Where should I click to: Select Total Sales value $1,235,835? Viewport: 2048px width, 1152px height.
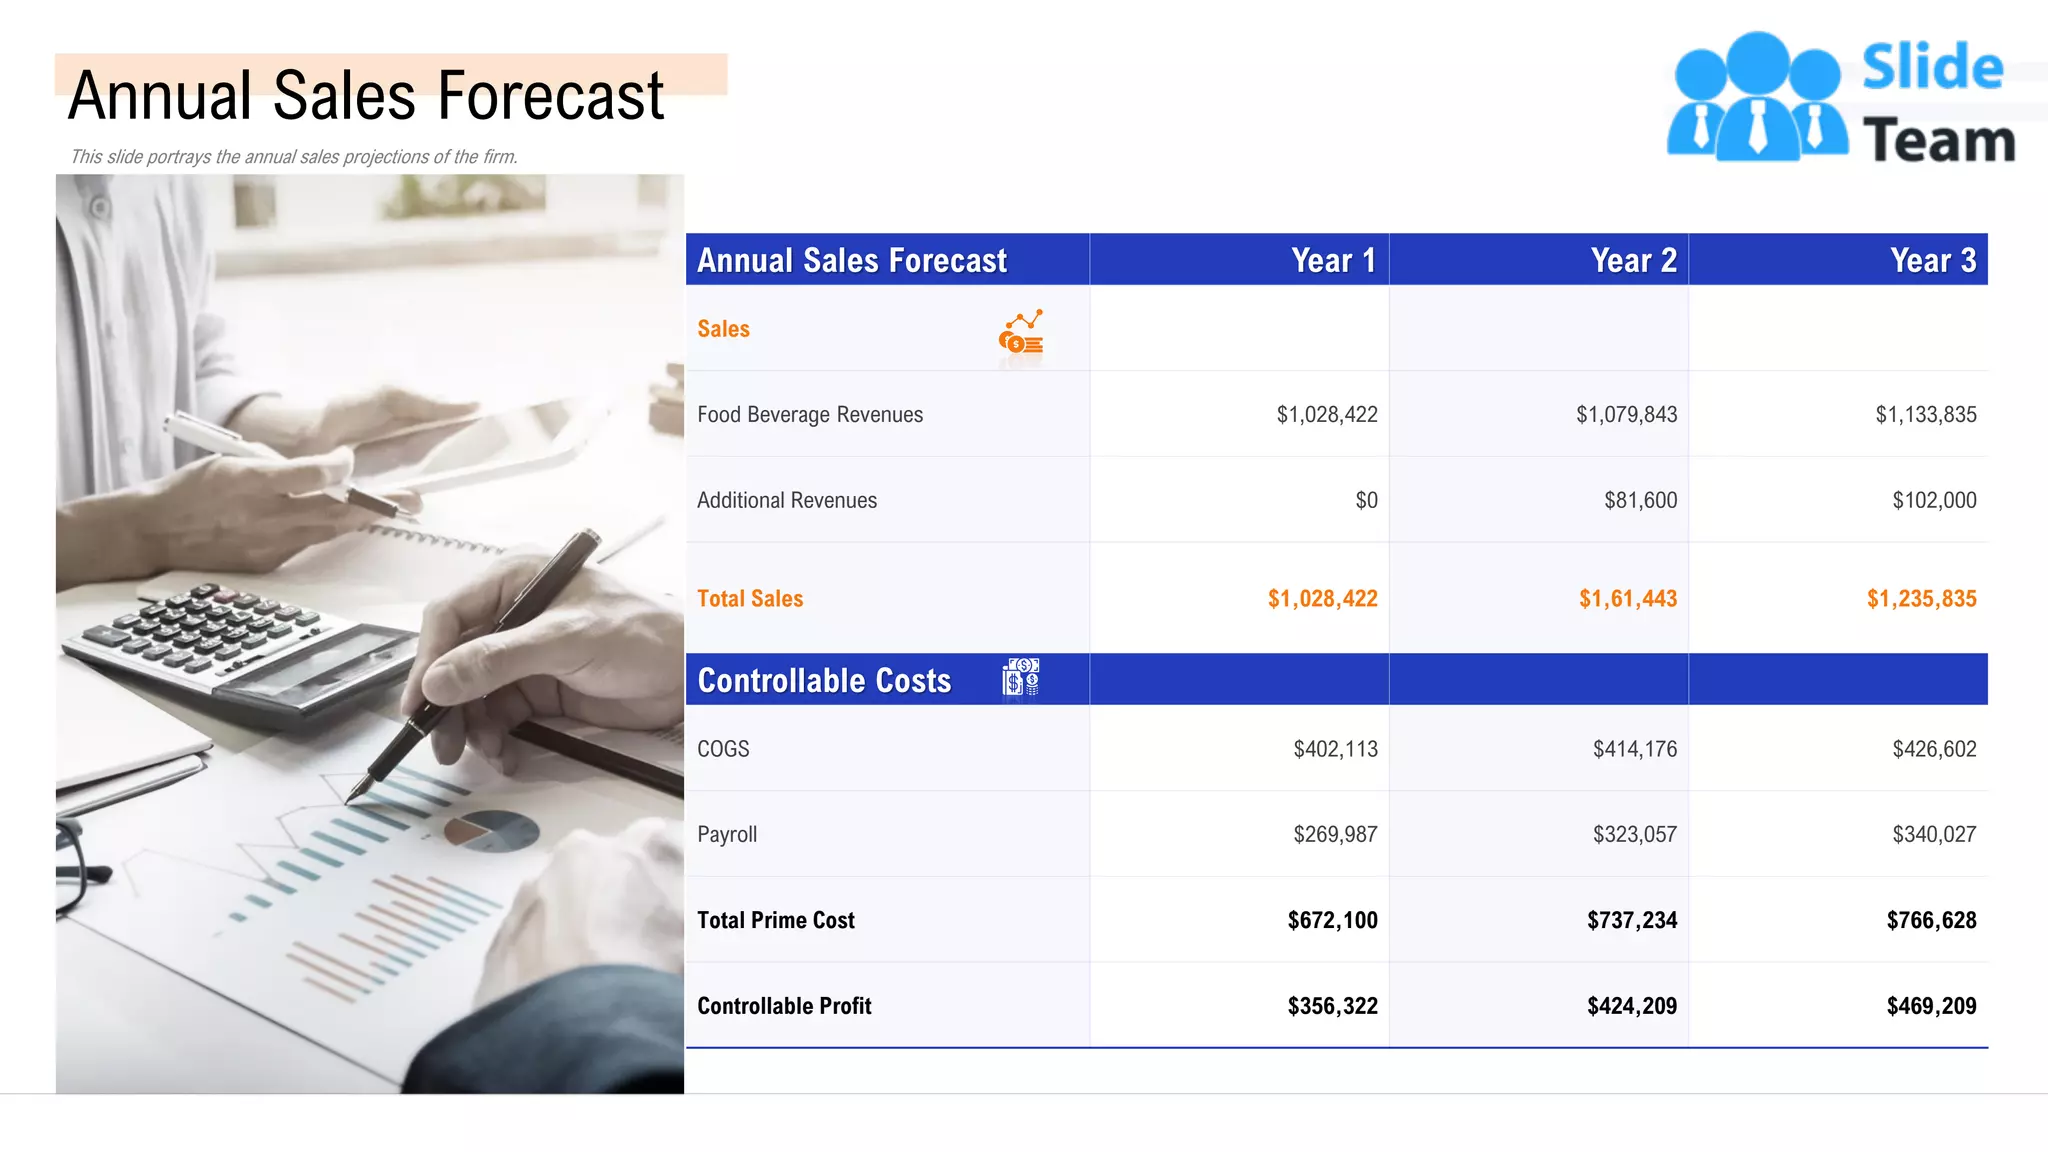coord(1922,599)
